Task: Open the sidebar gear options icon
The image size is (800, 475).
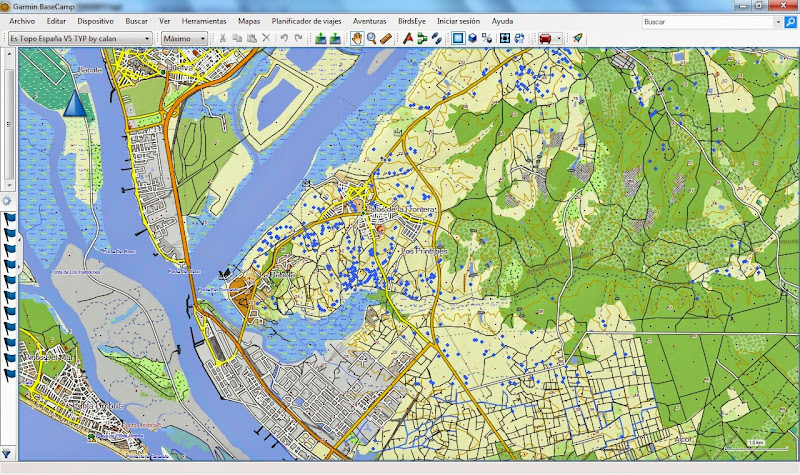Action: [7, 201]
